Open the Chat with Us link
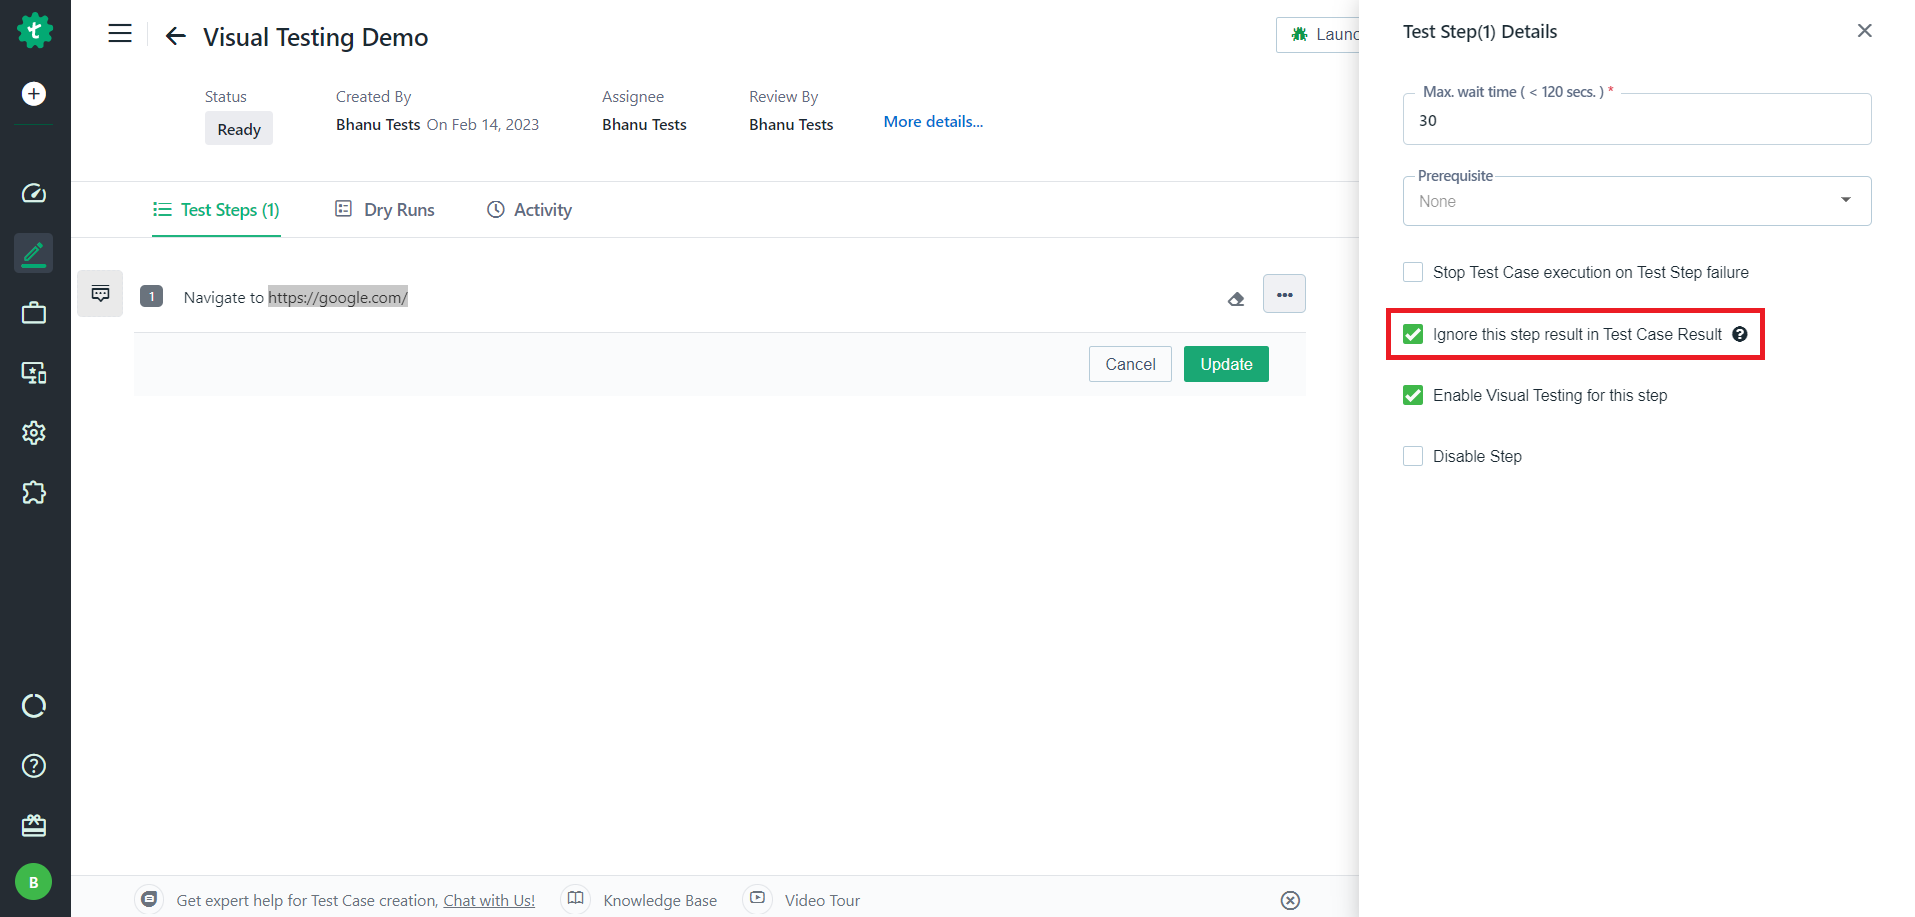Viewport: 1915px width, 917px height. coord(489,900)
